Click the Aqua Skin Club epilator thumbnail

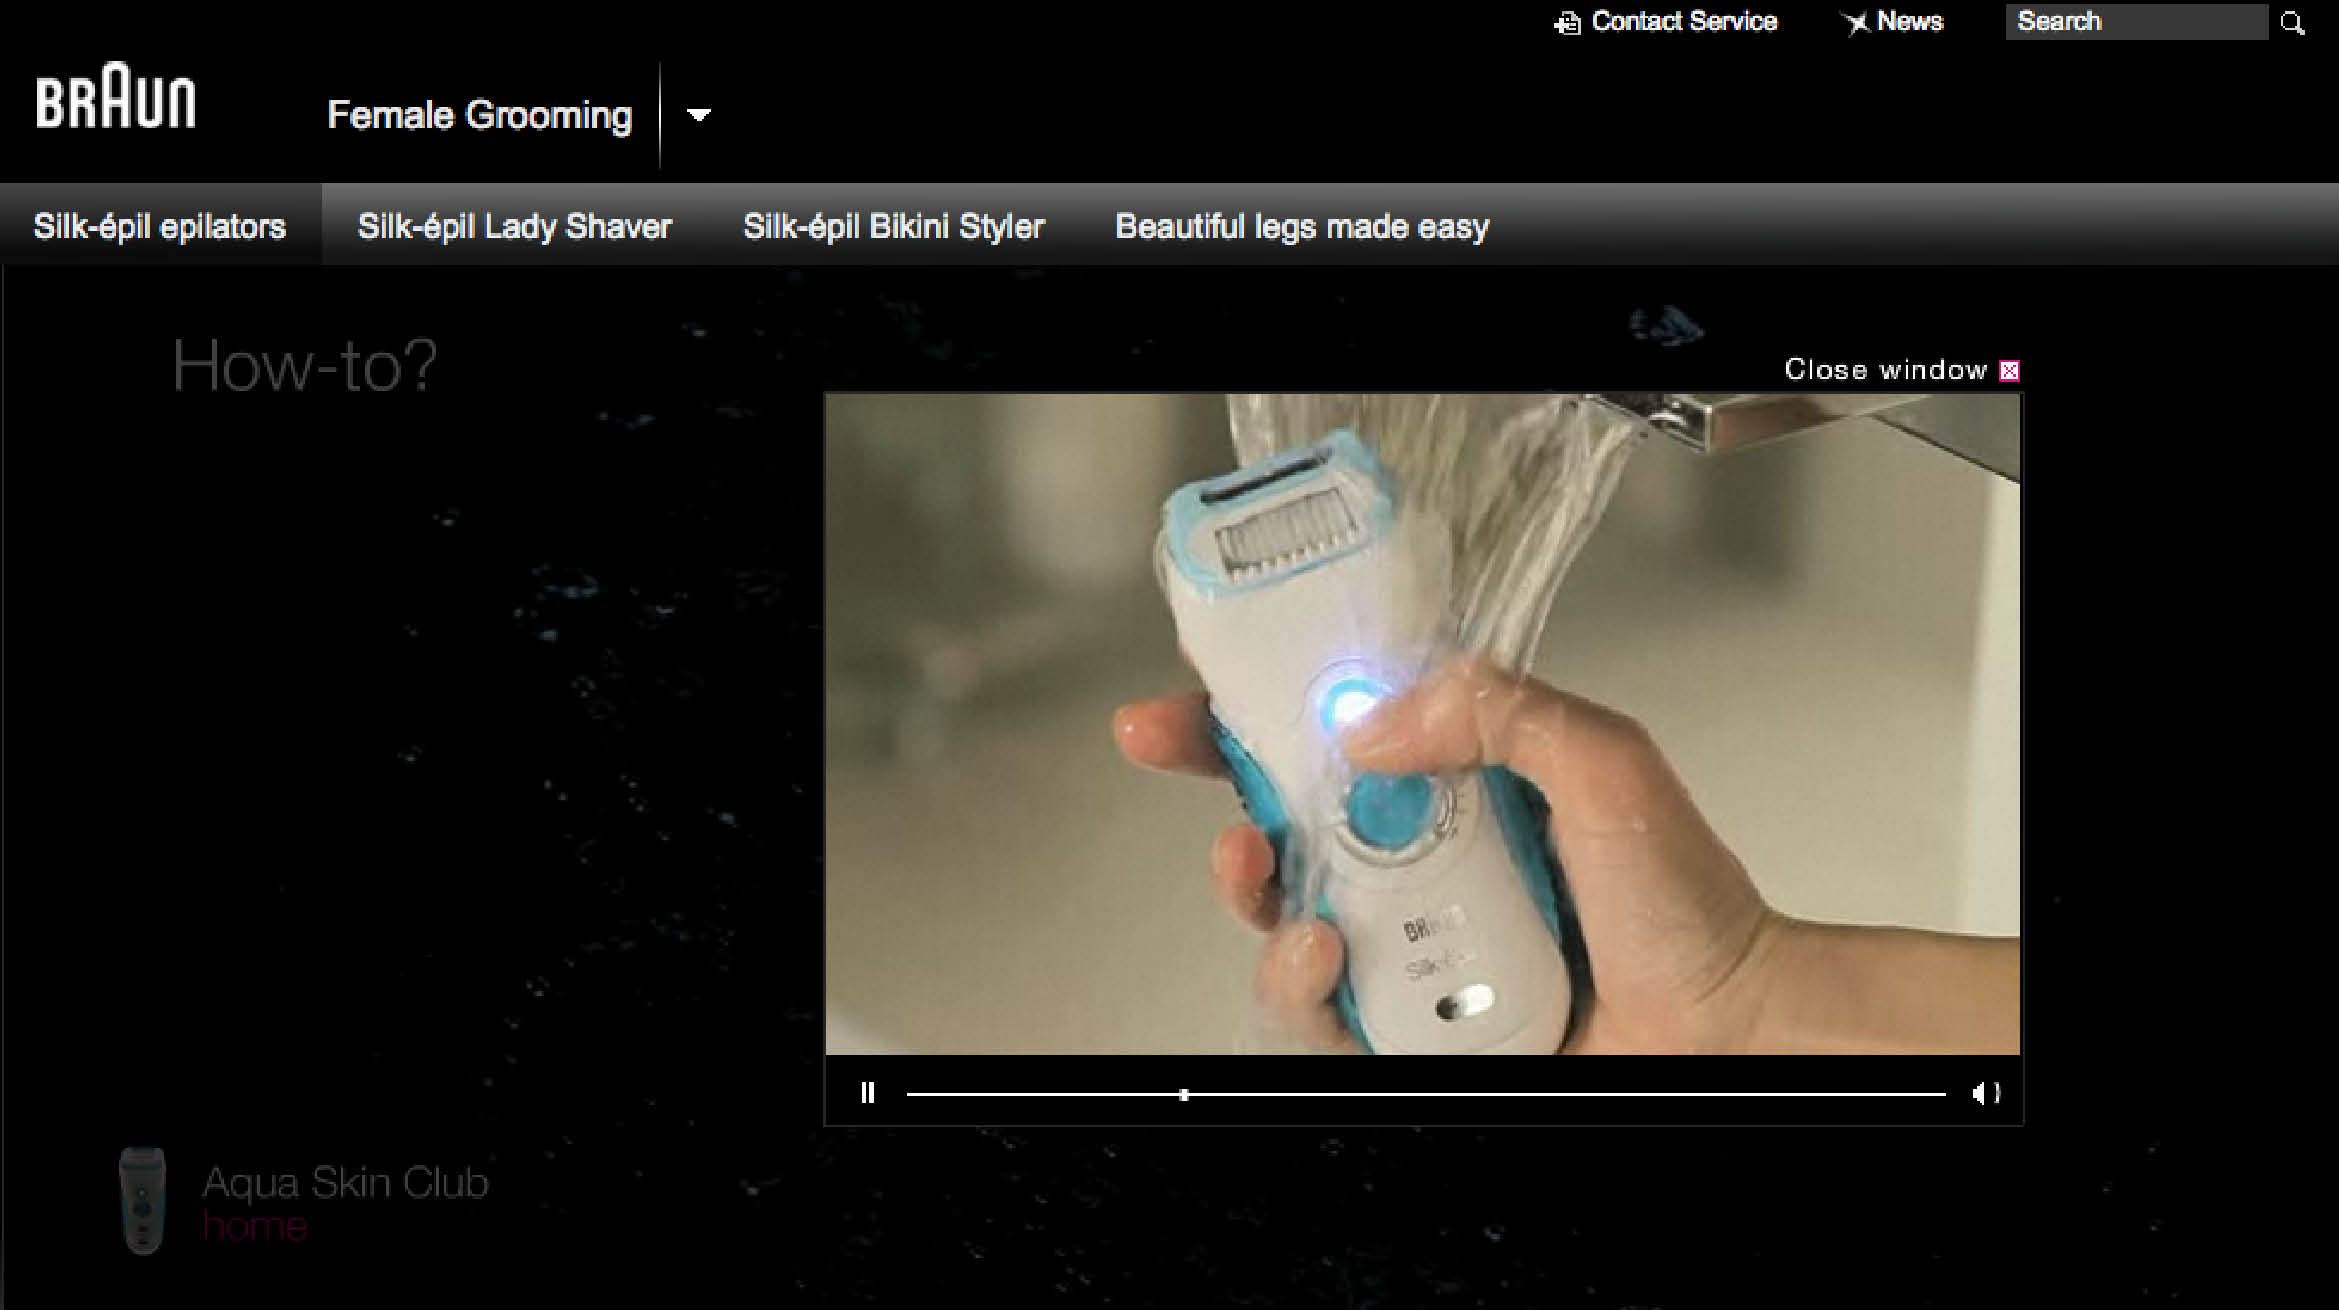[x=142, y=1200]
